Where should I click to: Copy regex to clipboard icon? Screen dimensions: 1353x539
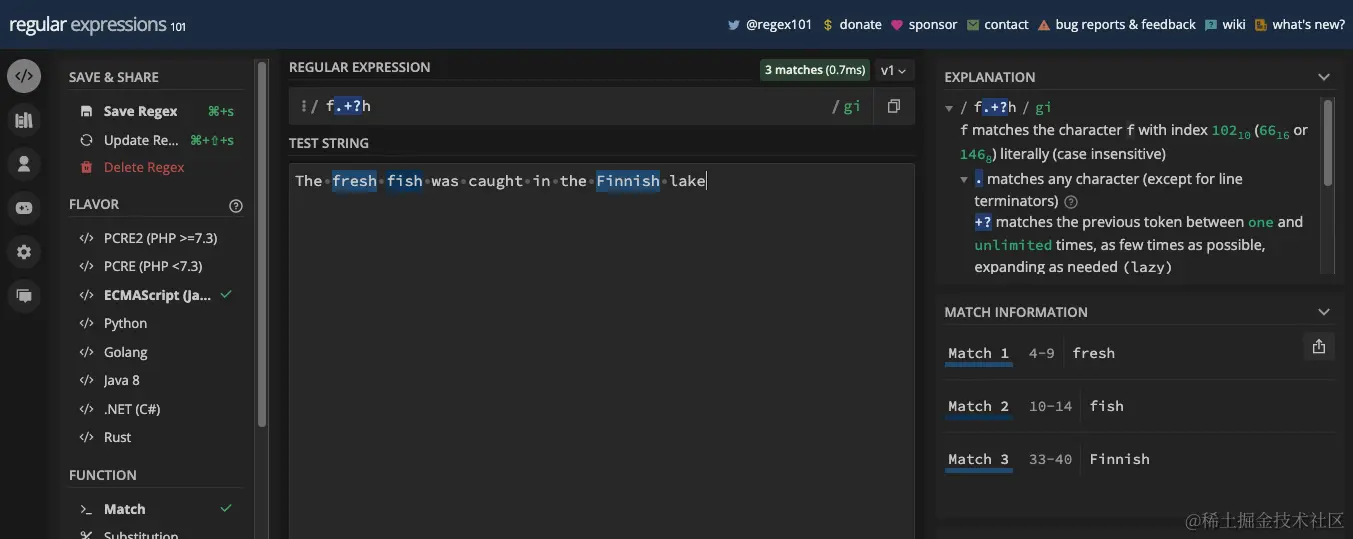[894, 106]
